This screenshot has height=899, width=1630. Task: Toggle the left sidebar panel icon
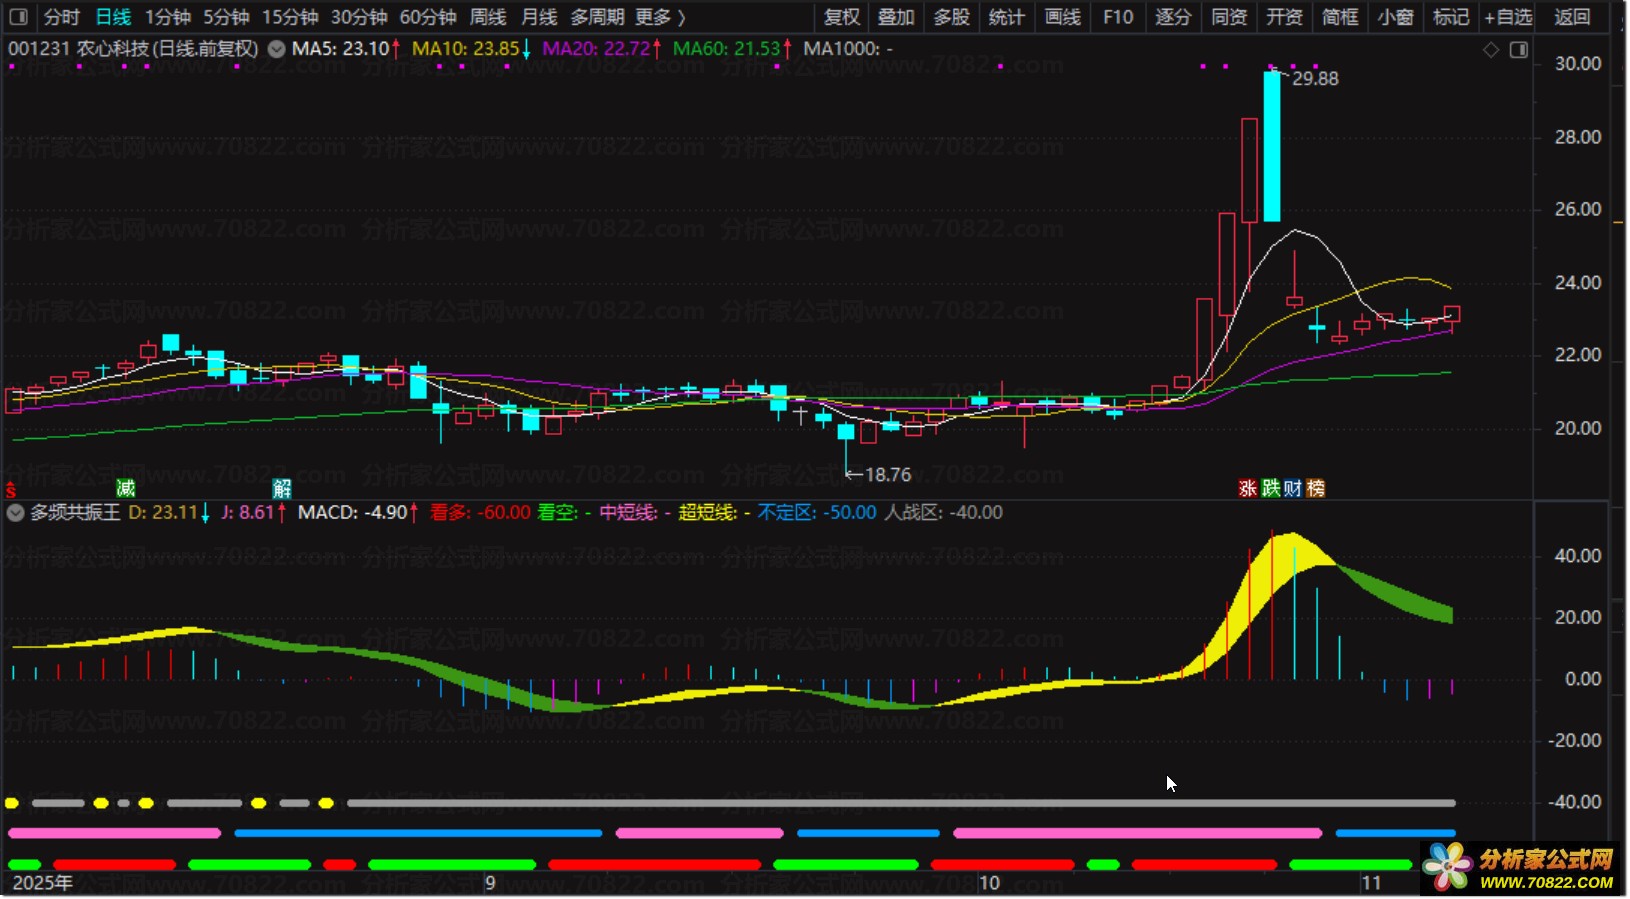click(18, 17)
